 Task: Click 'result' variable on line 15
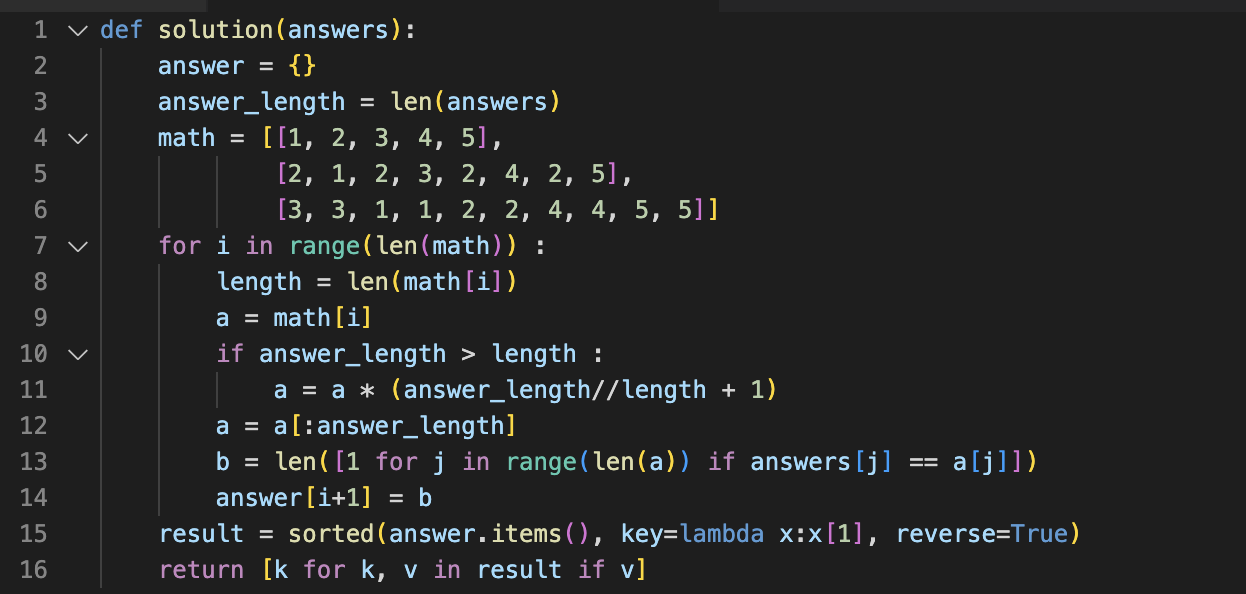pos(202,534)
